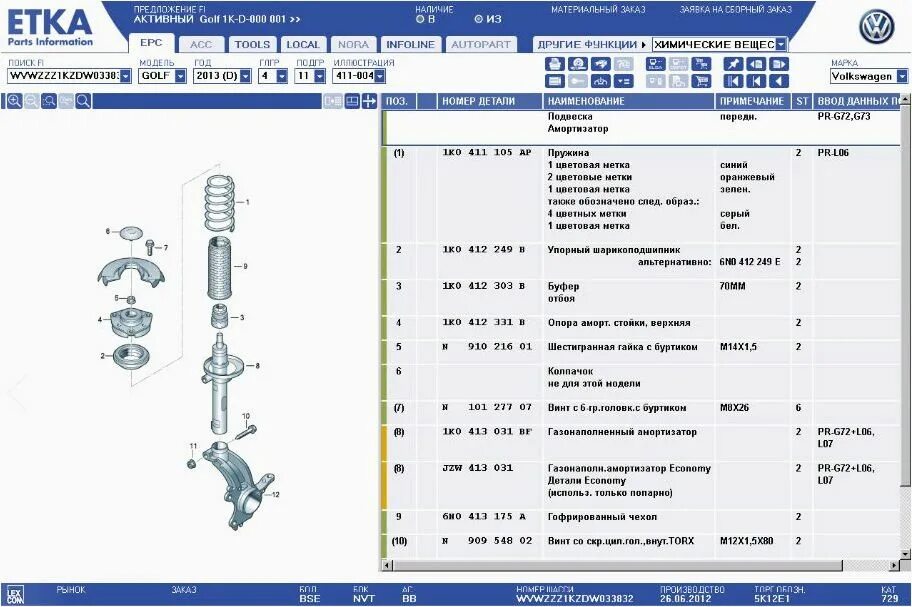Viewport: 912px width, 607px height.
Task: Switch to the NORA tab
Action: [x=353, y=44]
